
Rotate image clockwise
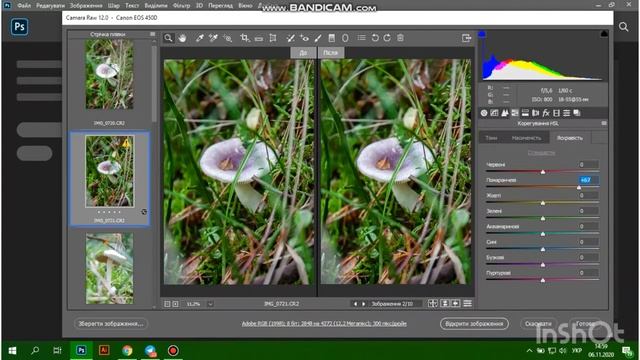tap(387, 38)
